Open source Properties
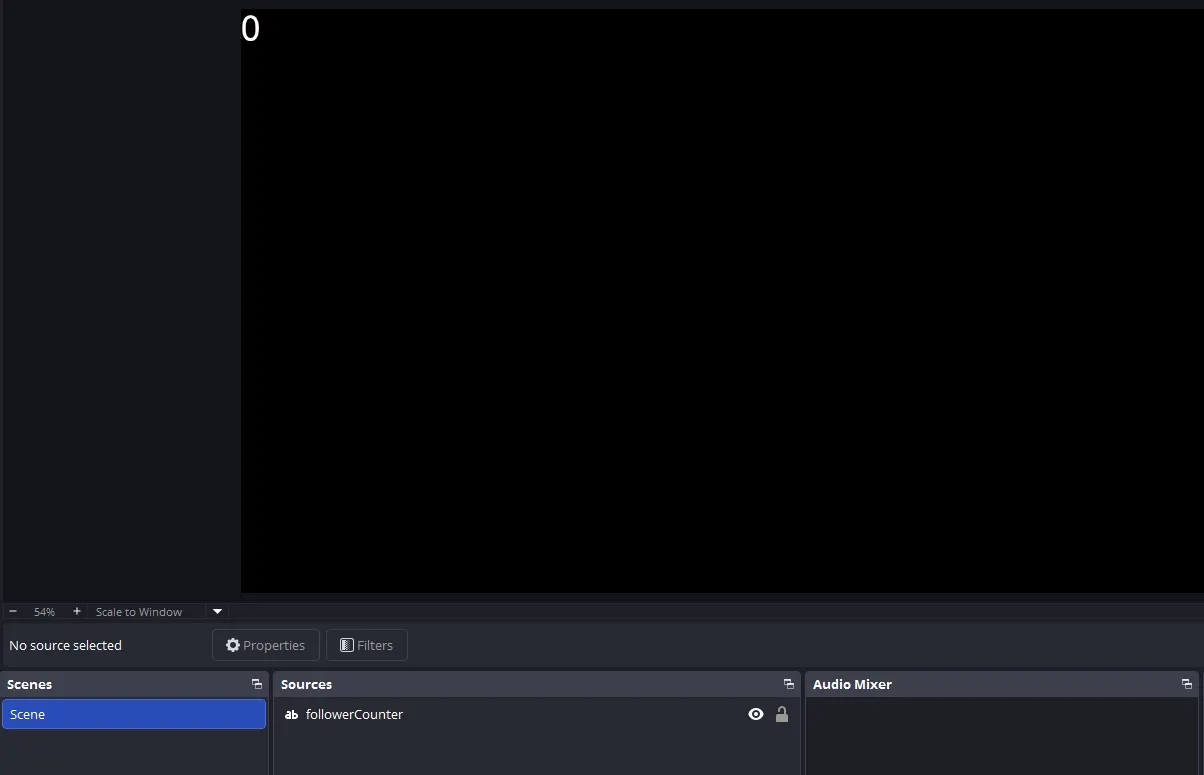 (265, 645)
